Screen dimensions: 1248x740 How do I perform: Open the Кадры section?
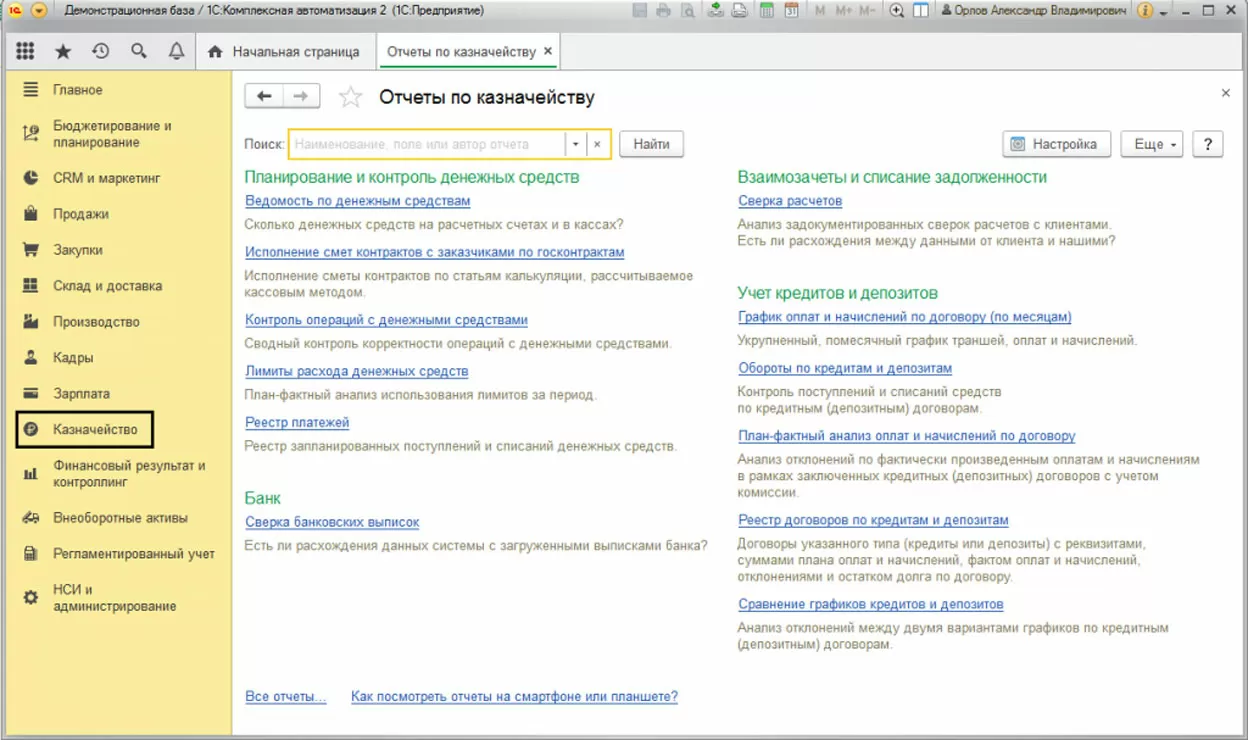pyautogui.click(x=73, y=358)
